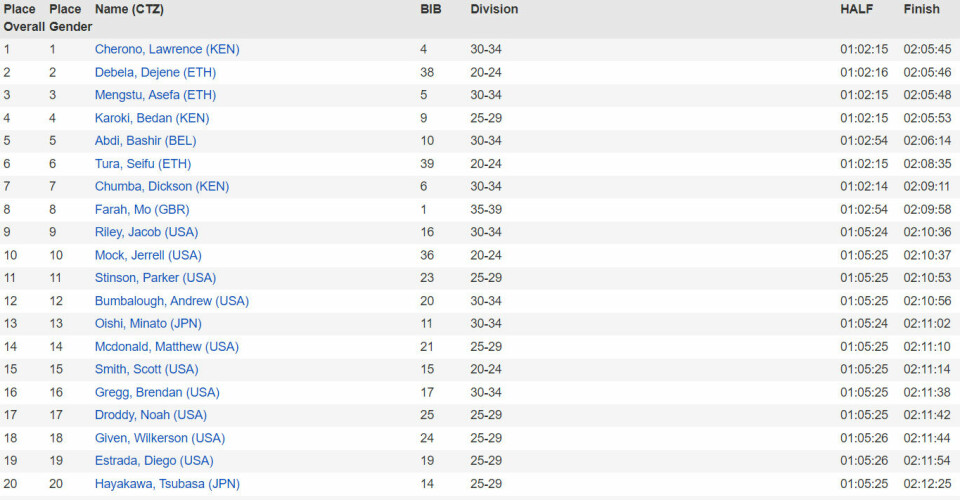The width and height of the screenshot is (960, 500).
Task: View Abdi, Bashir (BEL) profile link
Action: tap(146, 141)
